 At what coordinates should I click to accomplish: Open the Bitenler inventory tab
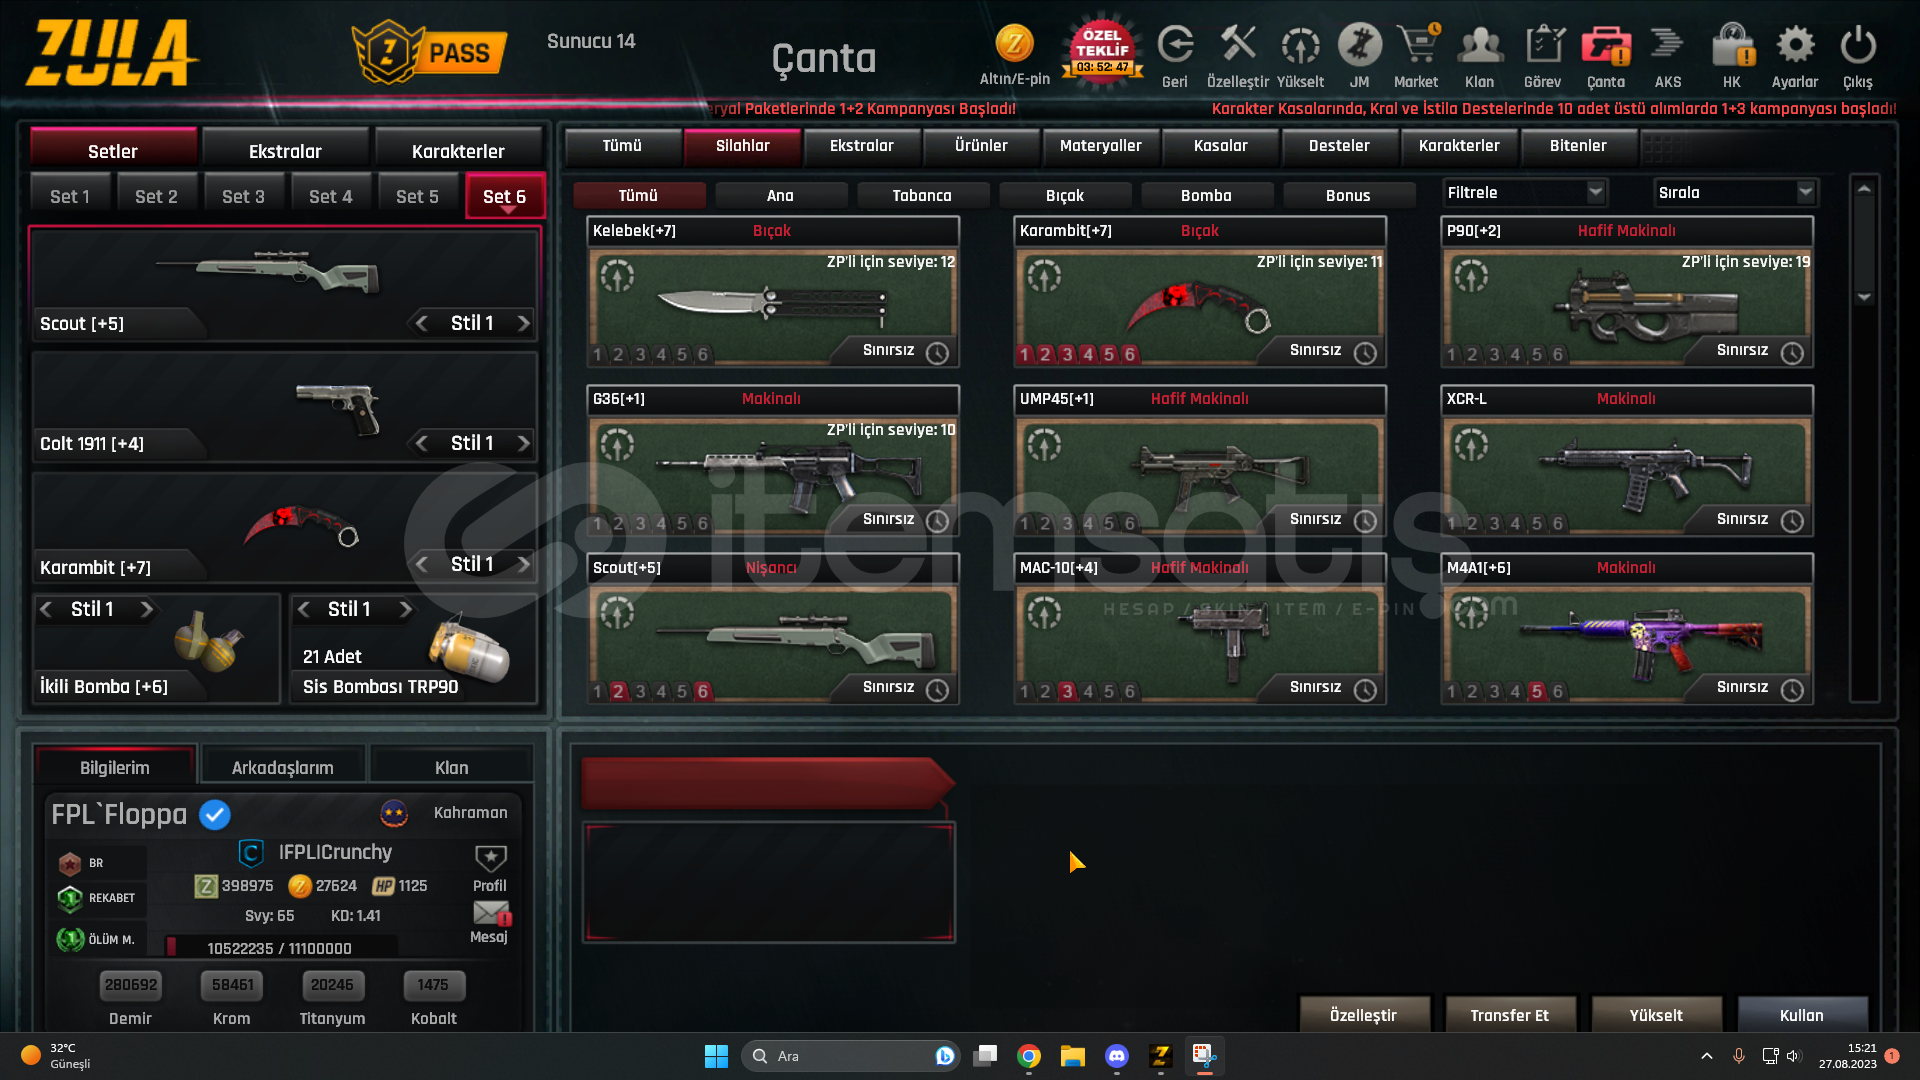[x=1578, y=146]
